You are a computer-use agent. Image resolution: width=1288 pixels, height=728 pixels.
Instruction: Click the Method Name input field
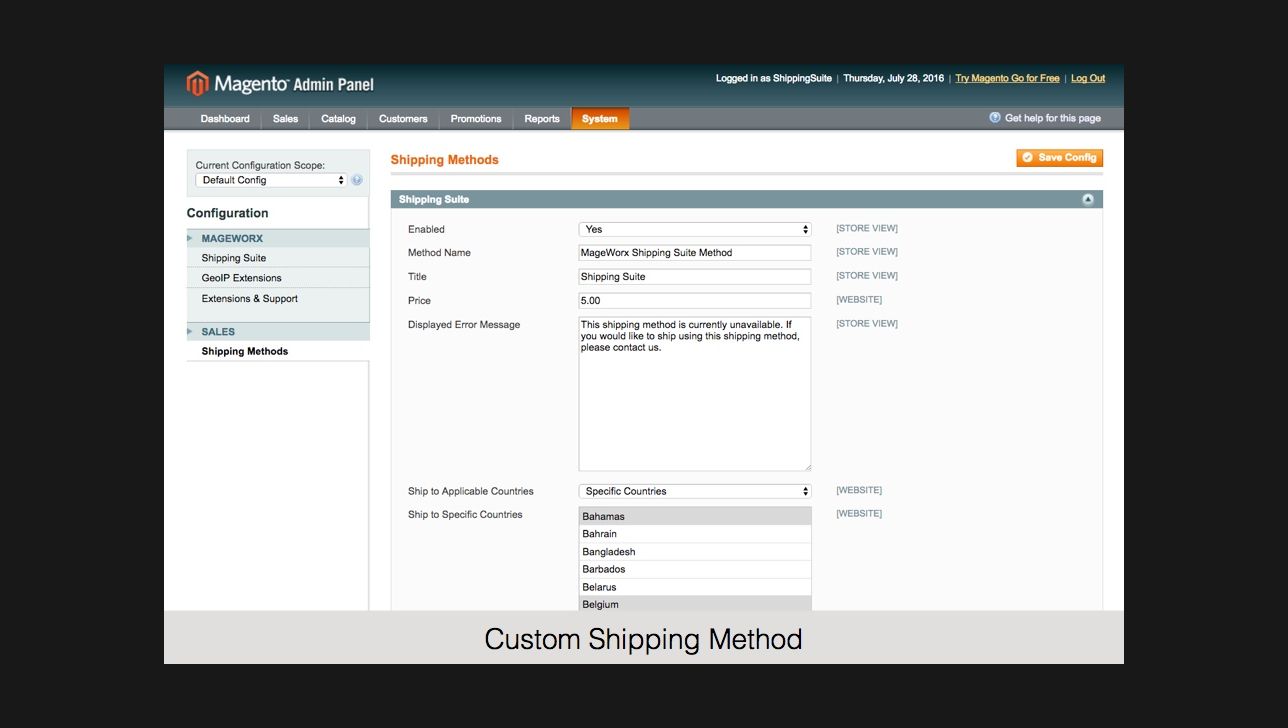point(694,253)
